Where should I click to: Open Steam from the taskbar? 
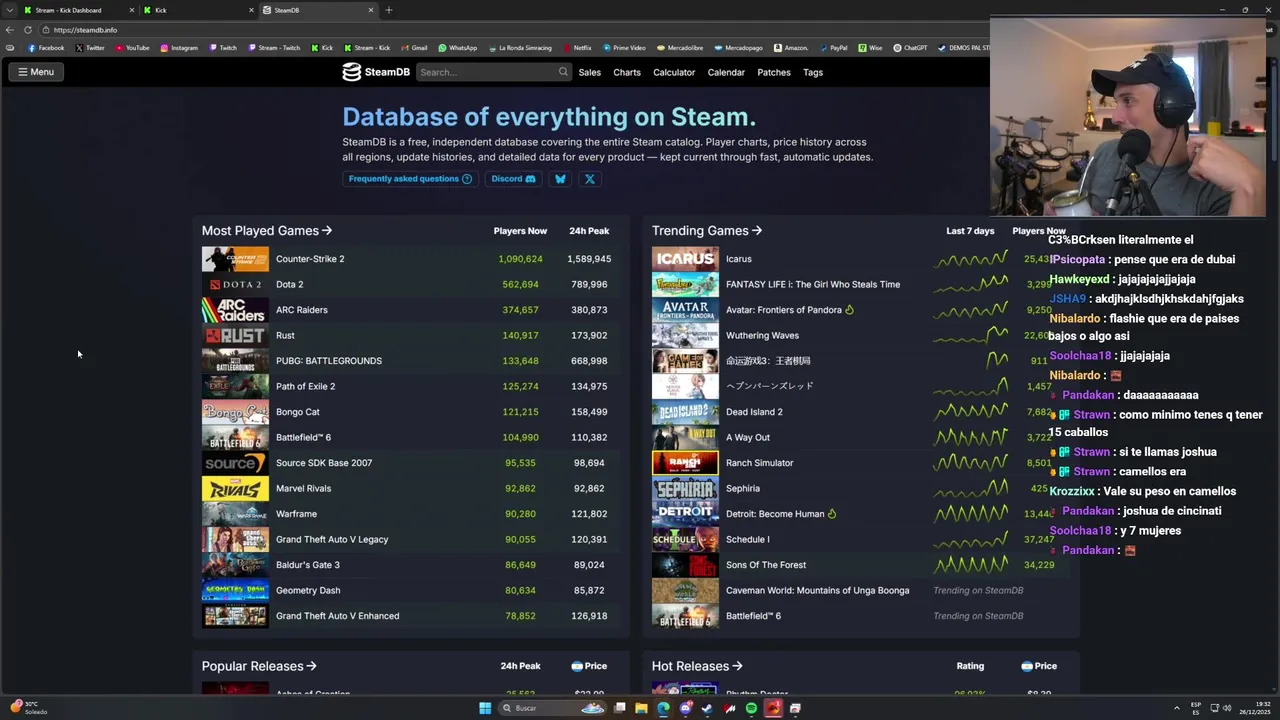pos(707,708)
